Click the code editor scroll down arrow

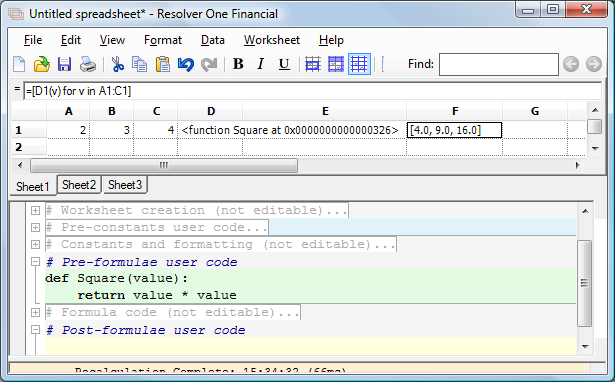coord(585,347)
